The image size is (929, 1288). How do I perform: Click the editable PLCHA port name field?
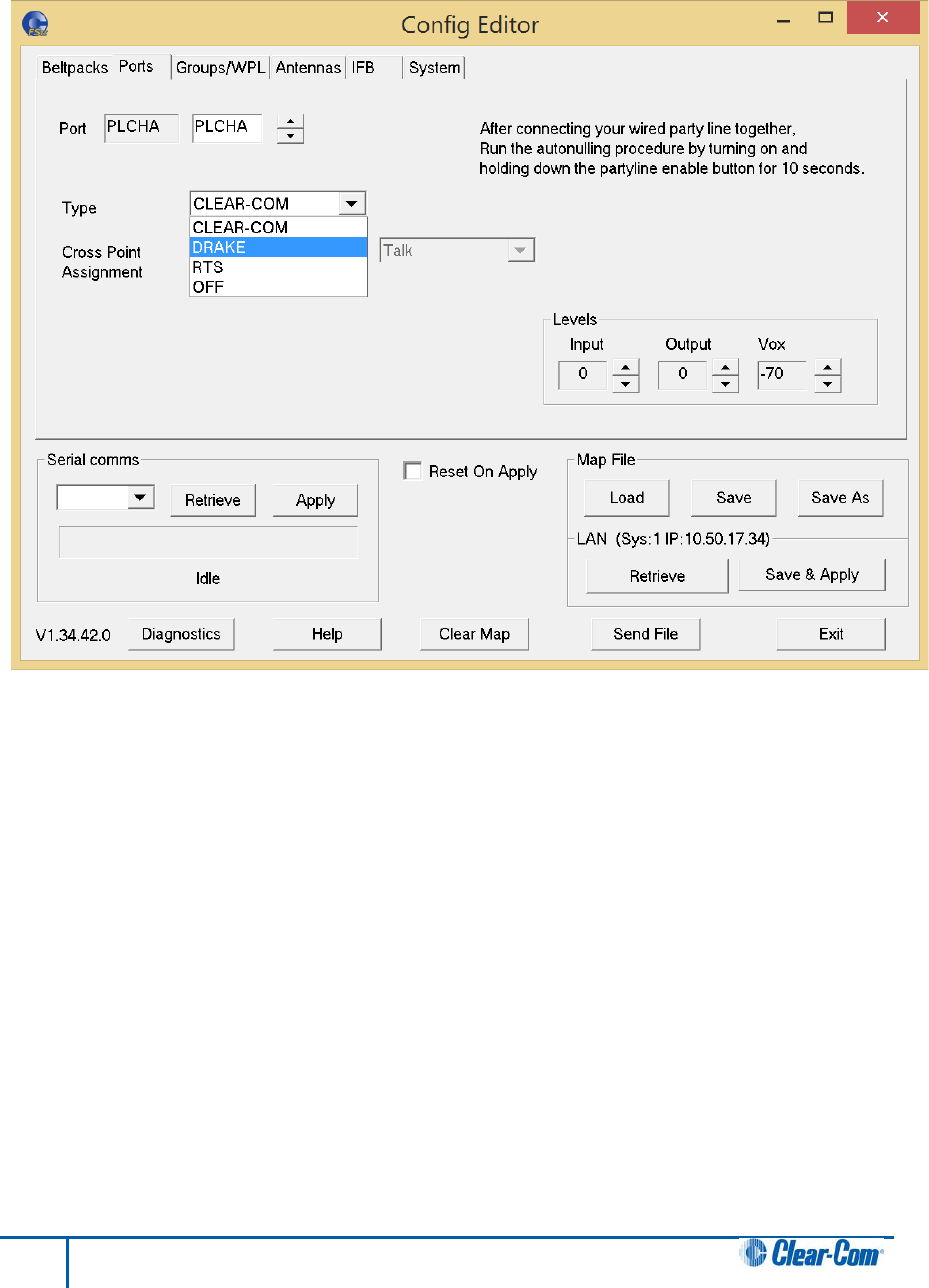click(x=227, y=128)
